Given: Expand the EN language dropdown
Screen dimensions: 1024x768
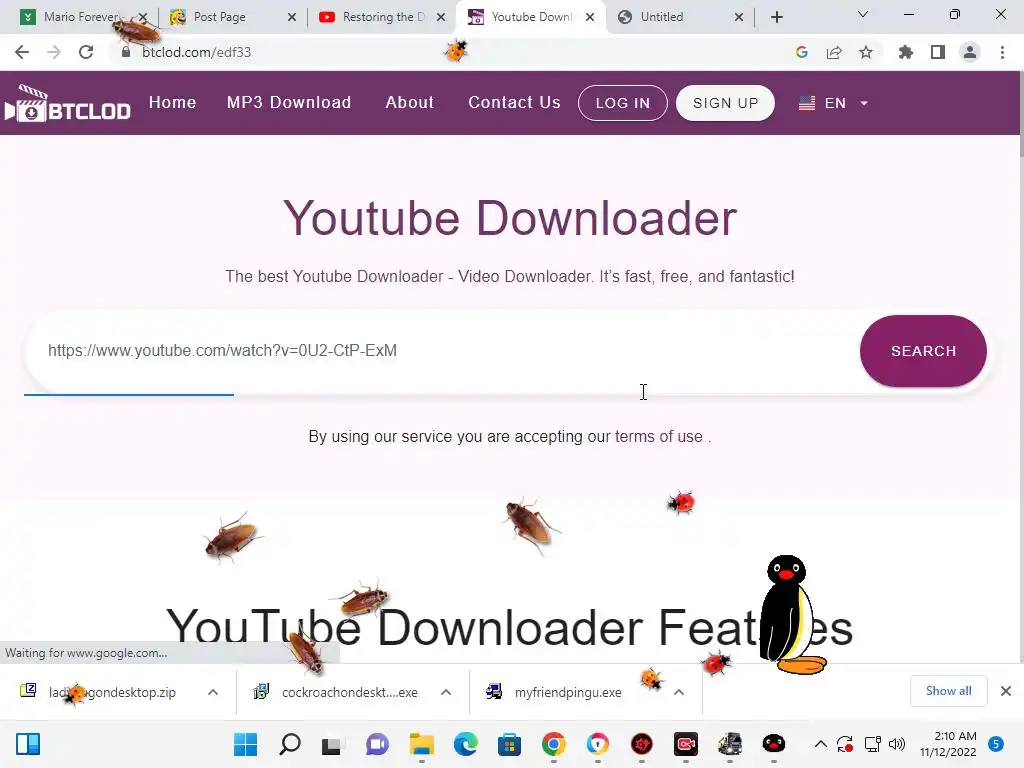Looking at the screenshot, I should tap(833, 103).
